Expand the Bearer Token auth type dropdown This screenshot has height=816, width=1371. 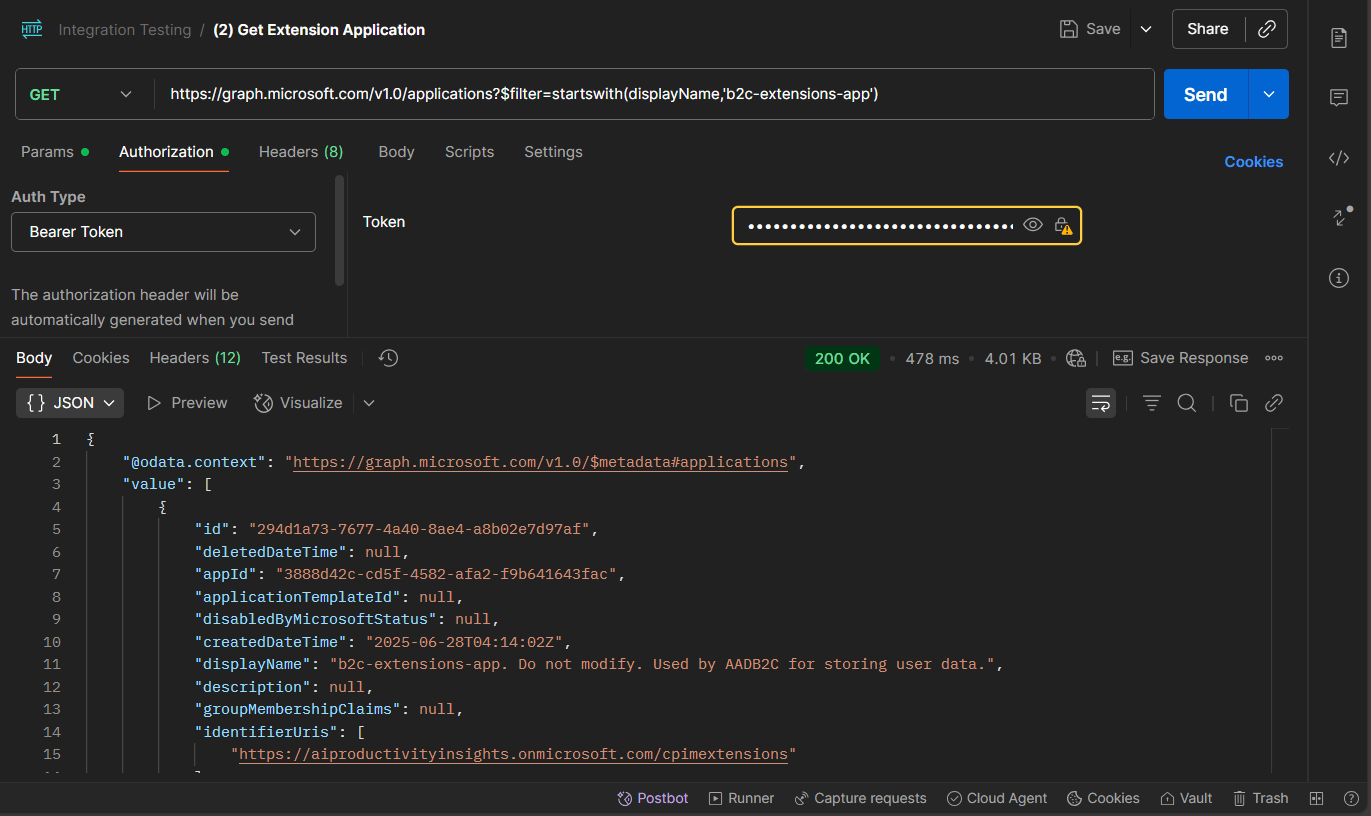coord(163,232)
